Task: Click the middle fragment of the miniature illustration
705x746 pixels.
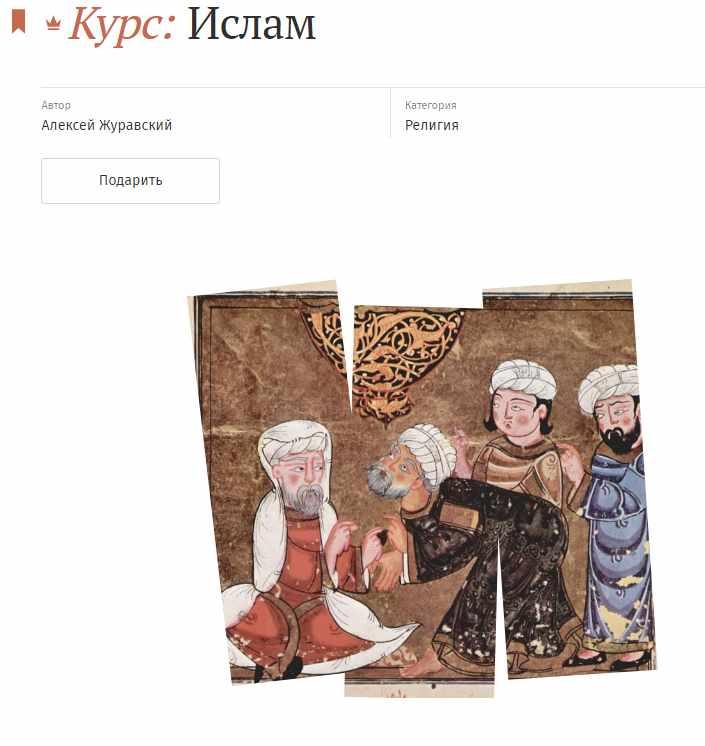Action: [419, 500]
